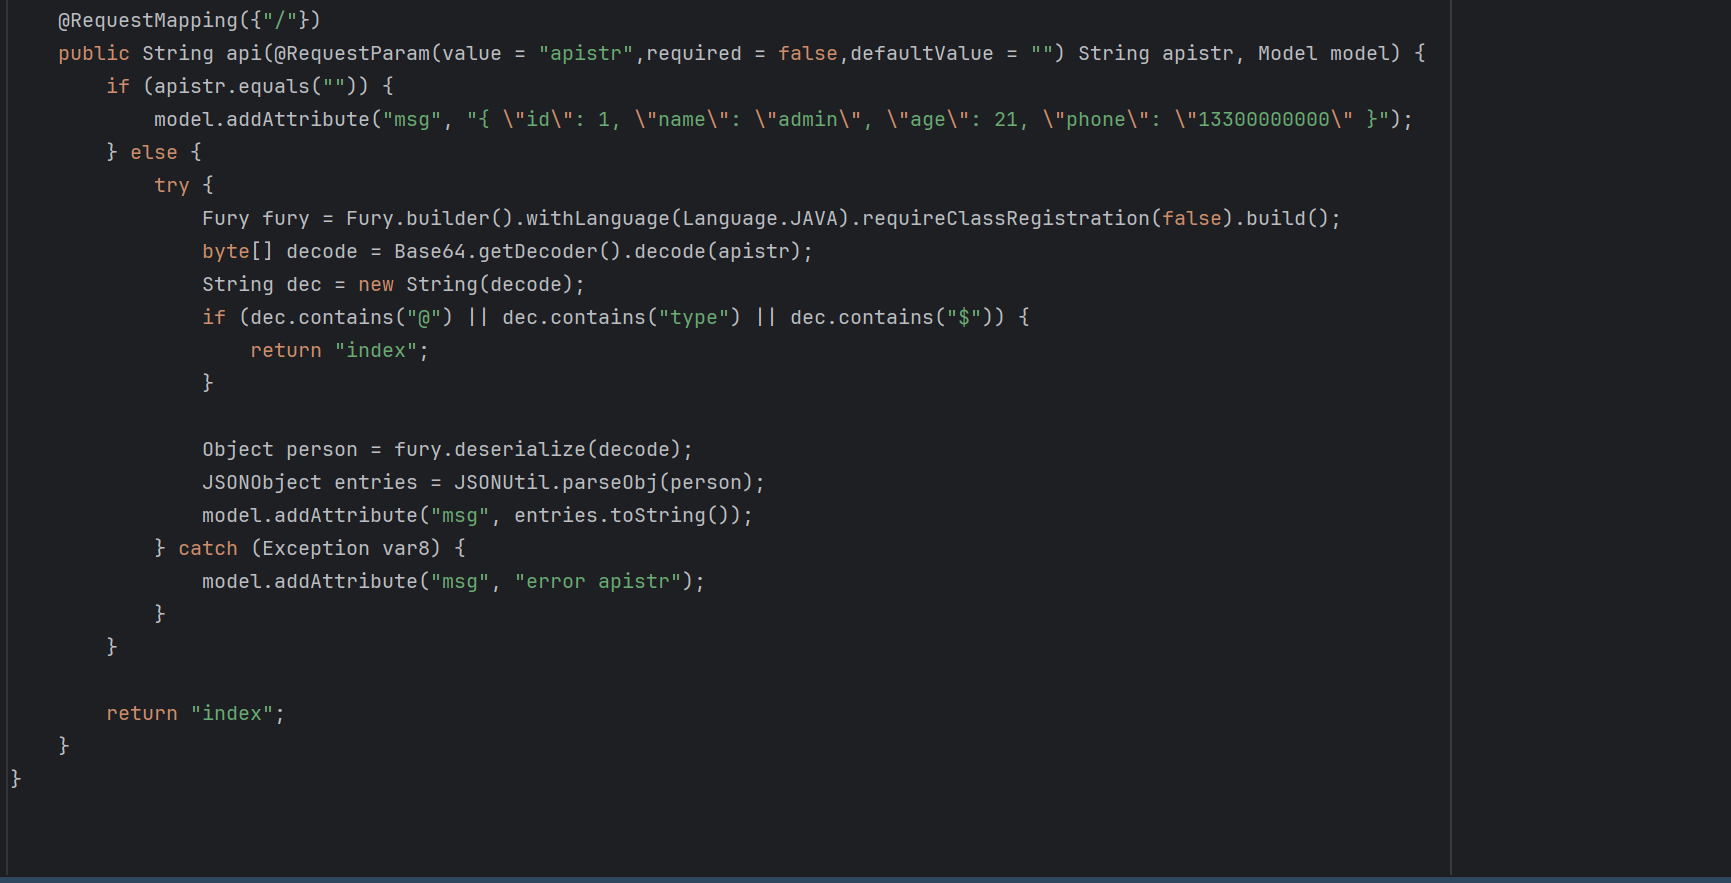This screenshot has height=883, width=1731.
Task: Click the Model model parameter
Action: [x=1324, y=53]
